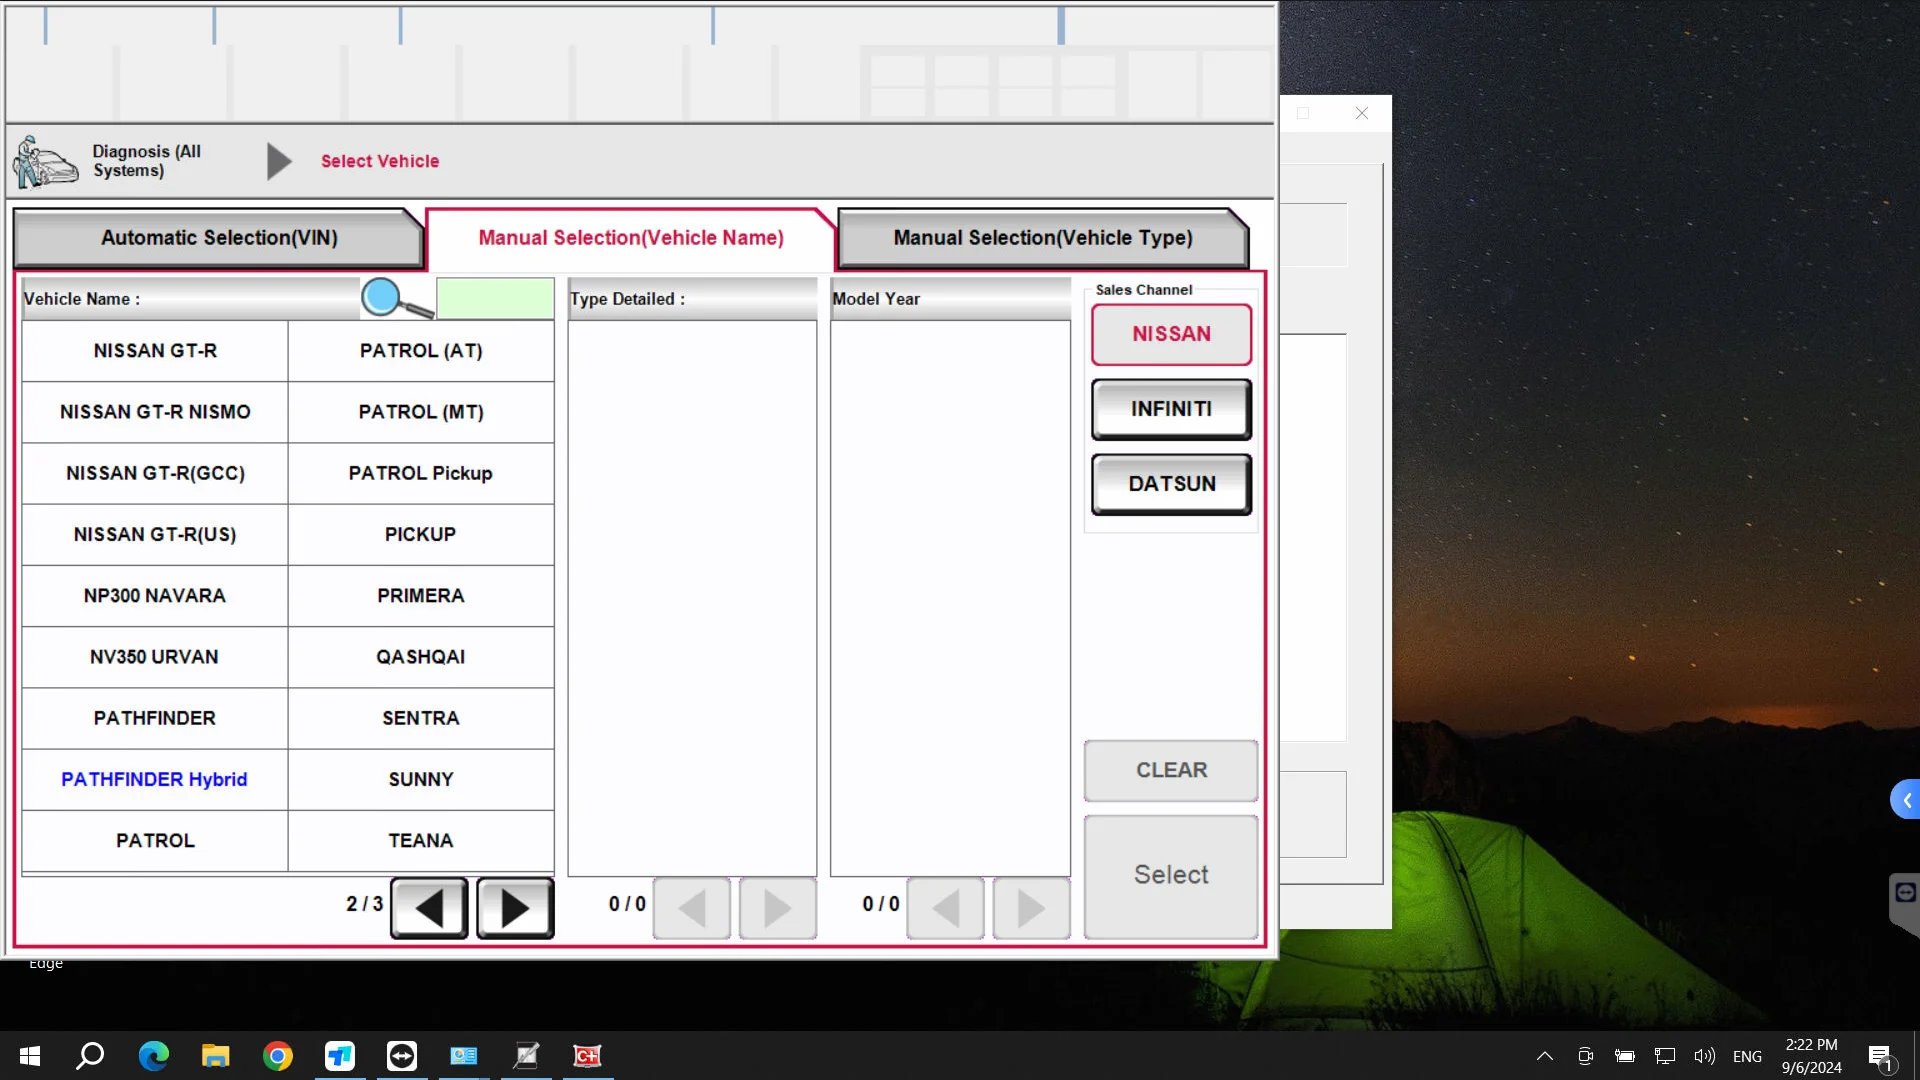
Task: Click the Diagnosis (All Systems) breadcrumb label
Action: point(147,161)
